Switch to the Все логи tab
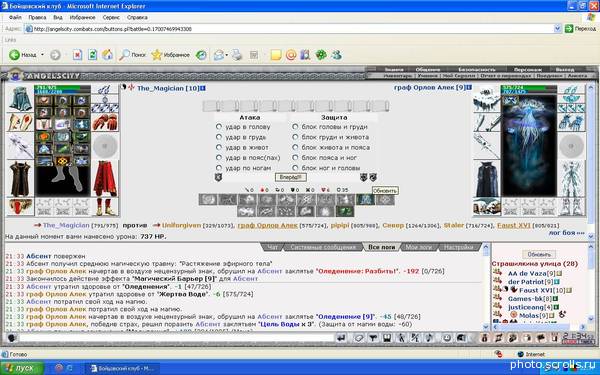 (381, 247)
